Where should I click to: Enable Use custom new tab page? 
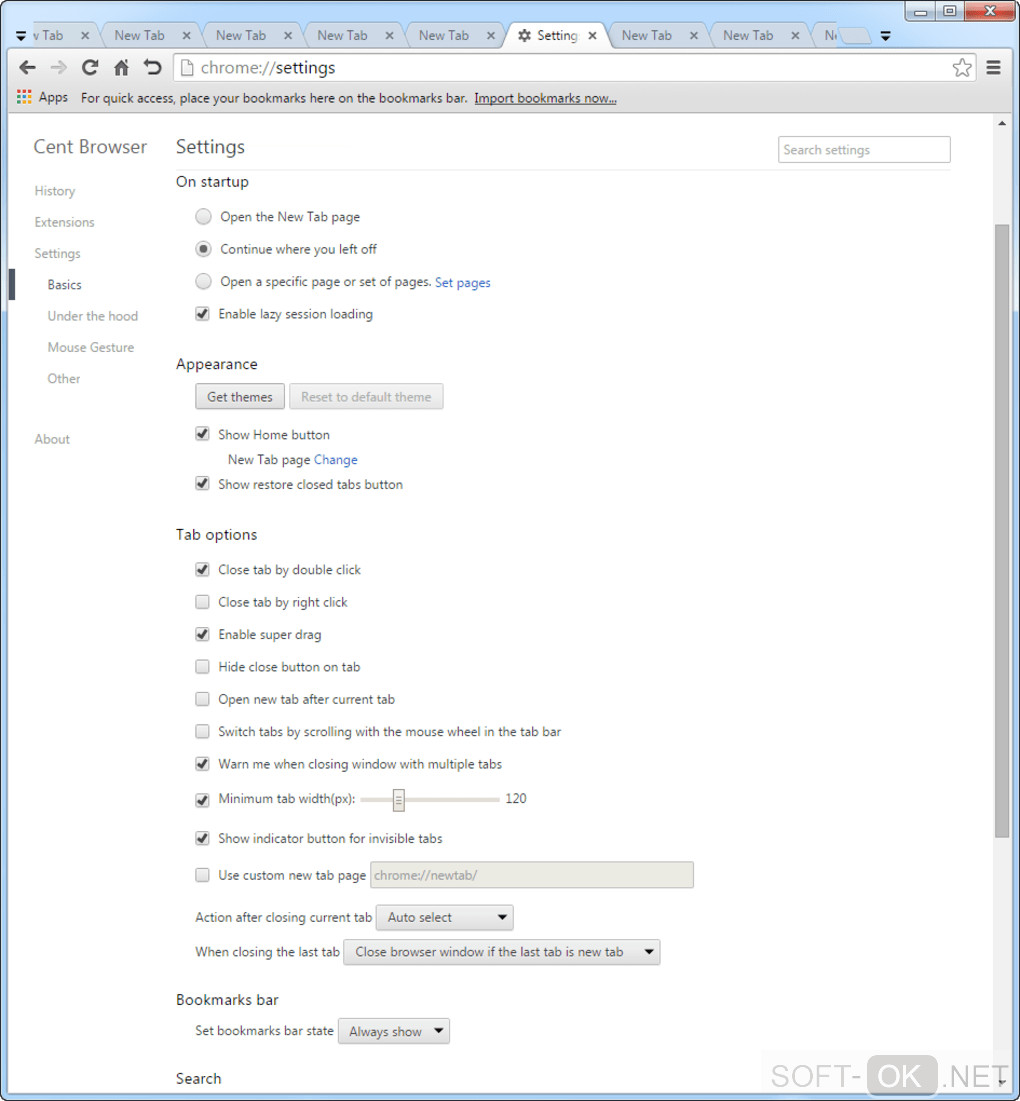coord(202,875)
